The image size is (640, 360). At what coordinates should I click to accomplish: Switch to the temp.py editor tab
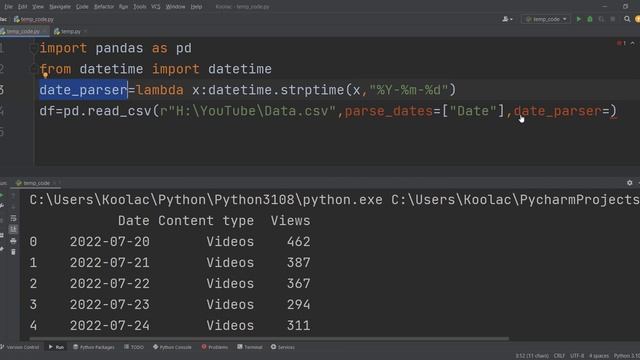70,31
